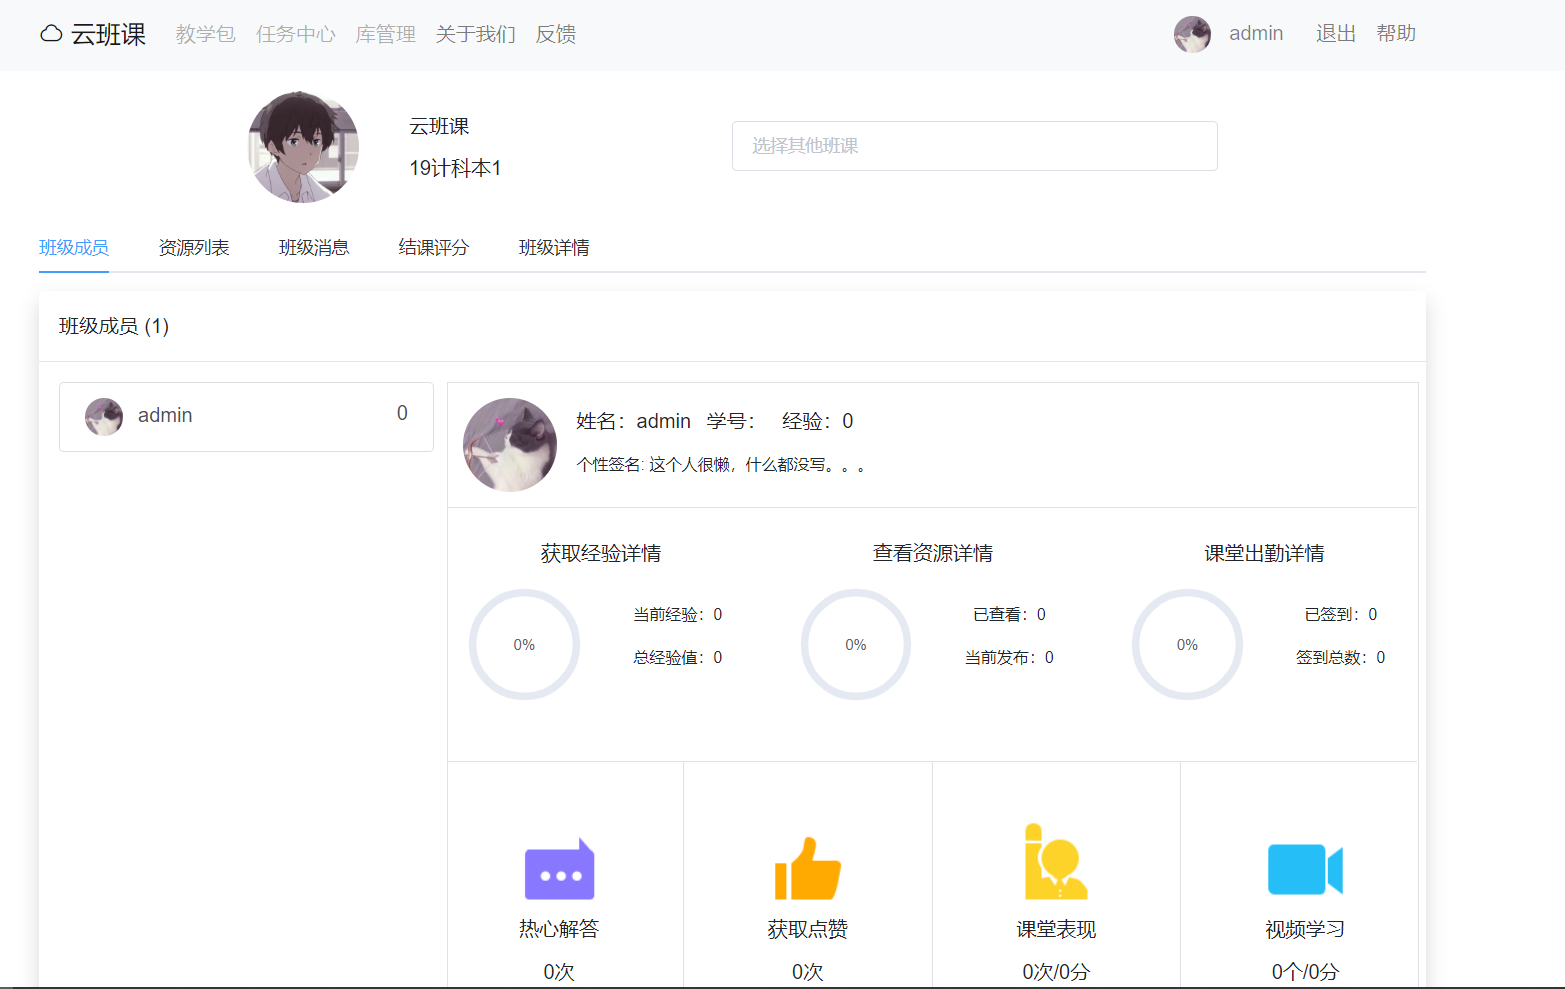Image resolution: width=1565 pixels, height=989 pixels.
Task: Click the 查看资源详情 progress circle
Action: click(856, 644)
